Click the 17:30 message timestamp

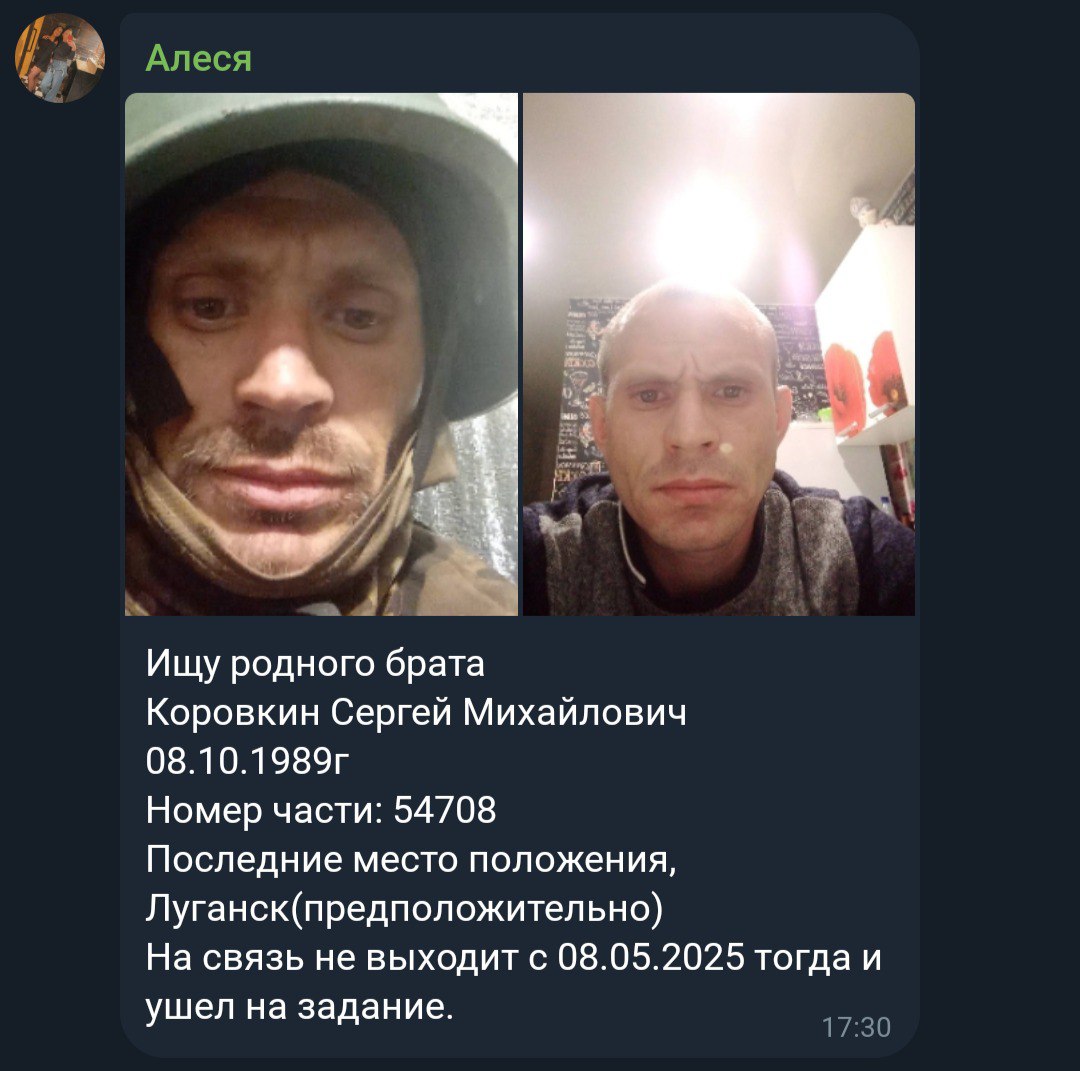coord(856,1027)
